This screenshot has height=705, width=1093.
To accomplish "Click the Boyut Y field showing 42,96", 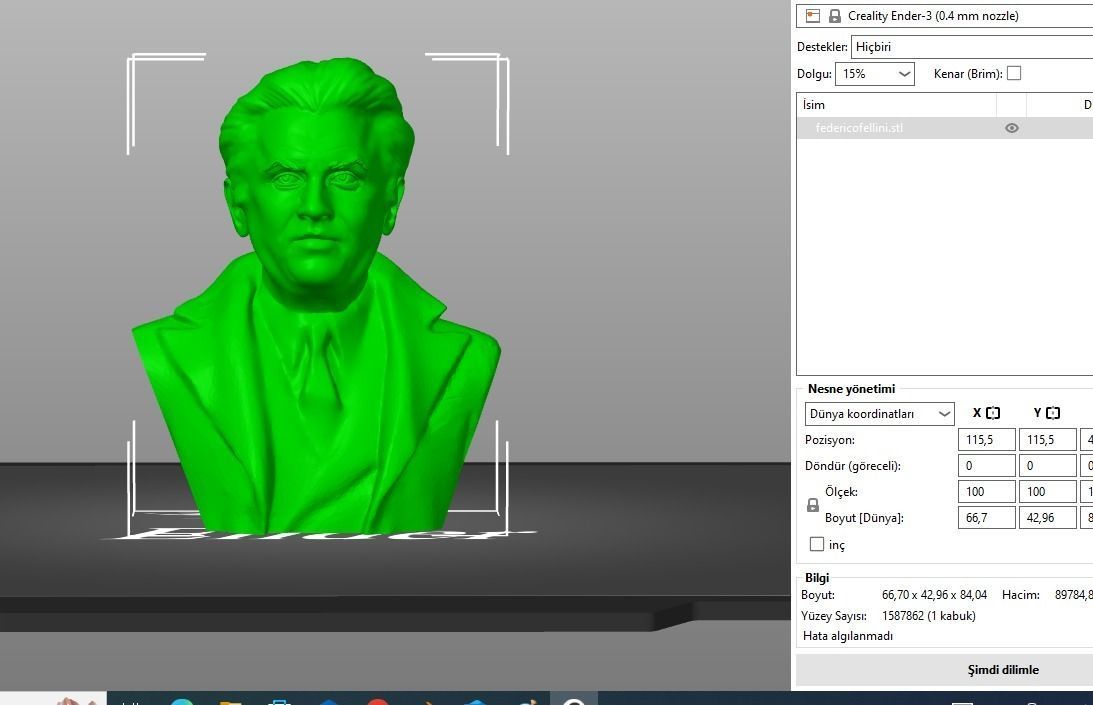I will point(1047,517).
